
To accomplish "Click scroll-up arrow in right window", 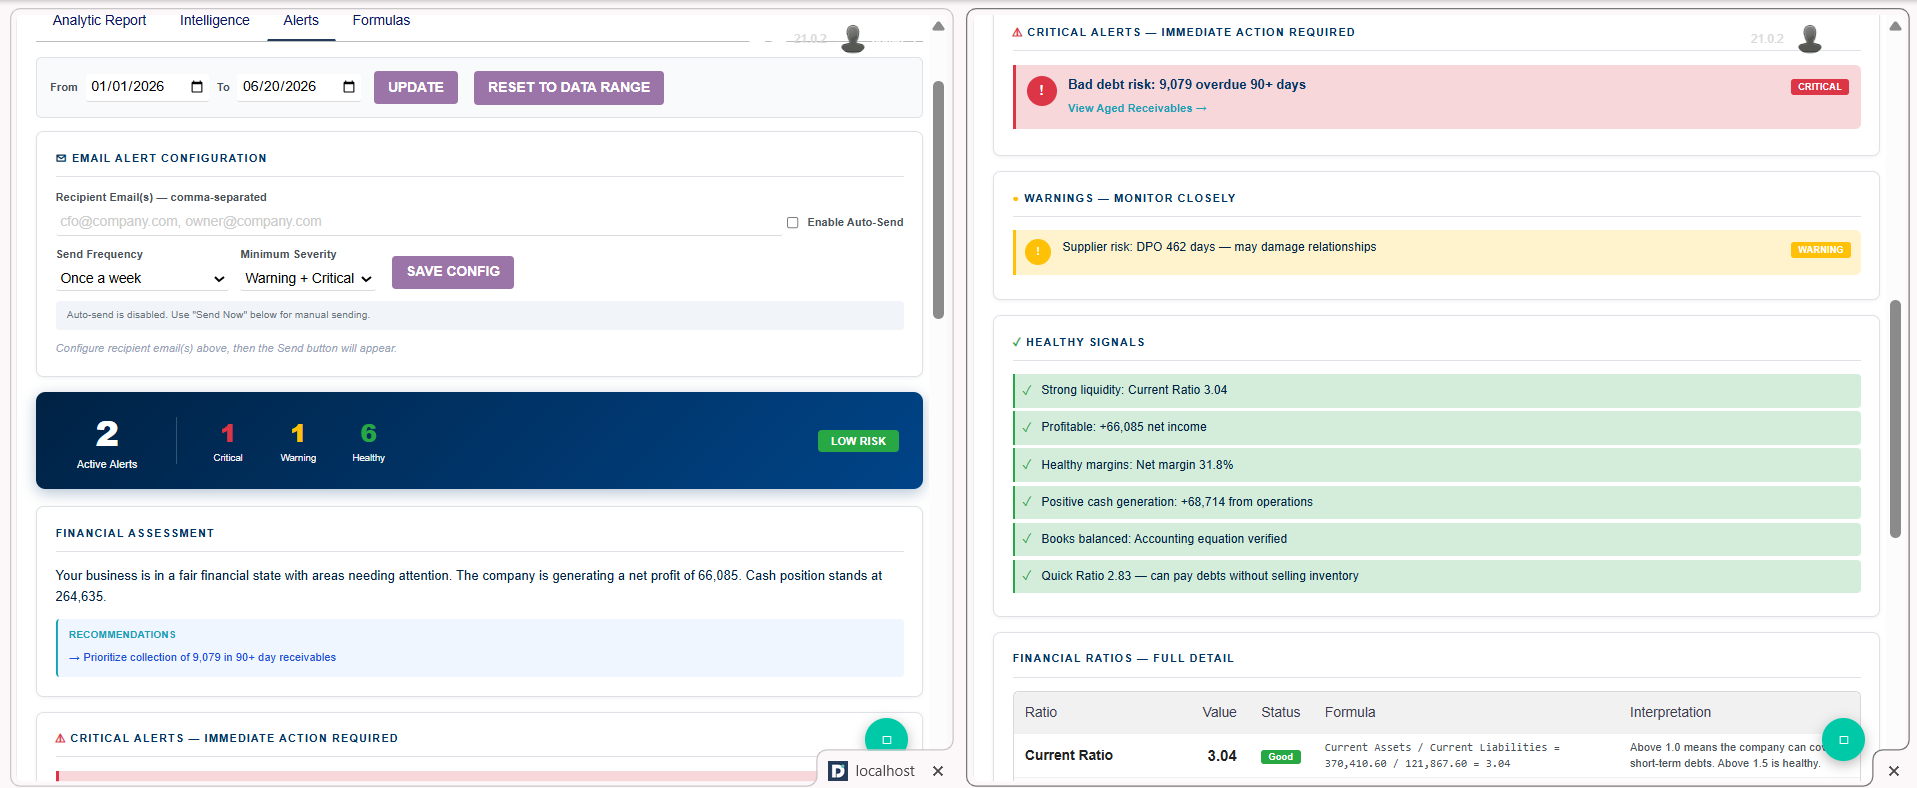I will (1895, 27).
